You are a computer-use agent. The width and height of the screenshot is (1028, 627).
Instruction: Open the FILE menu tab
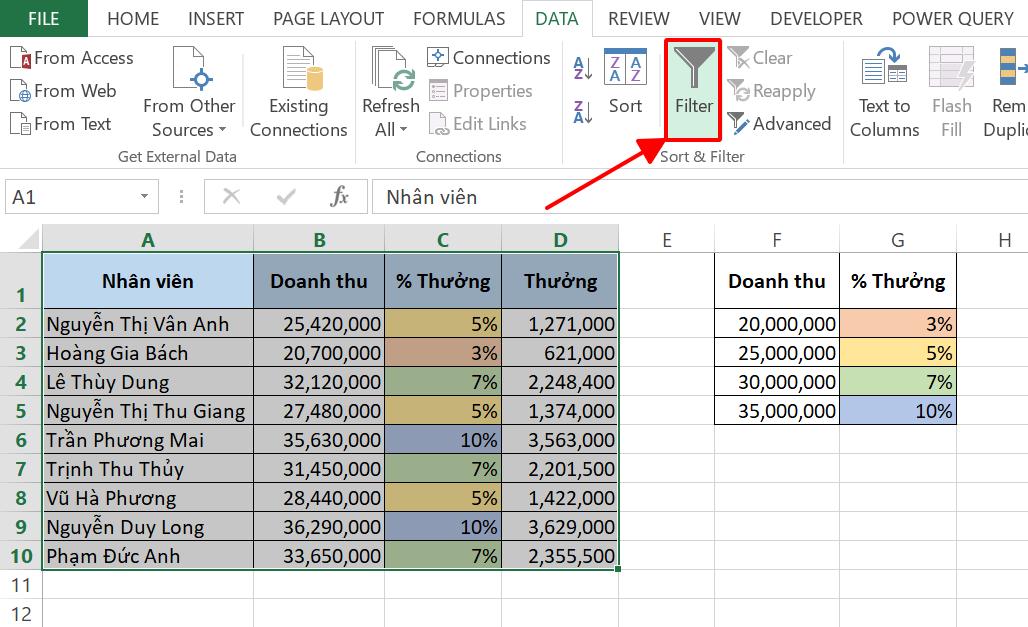(43, 18)
